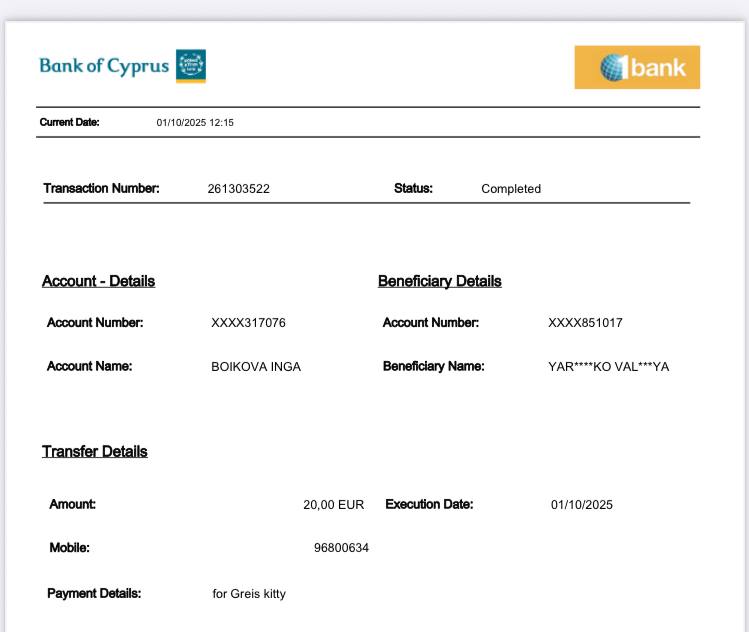Click the Transfer Details heading
The width and height of the screenshot is (749, 632).
click(94, 451)
